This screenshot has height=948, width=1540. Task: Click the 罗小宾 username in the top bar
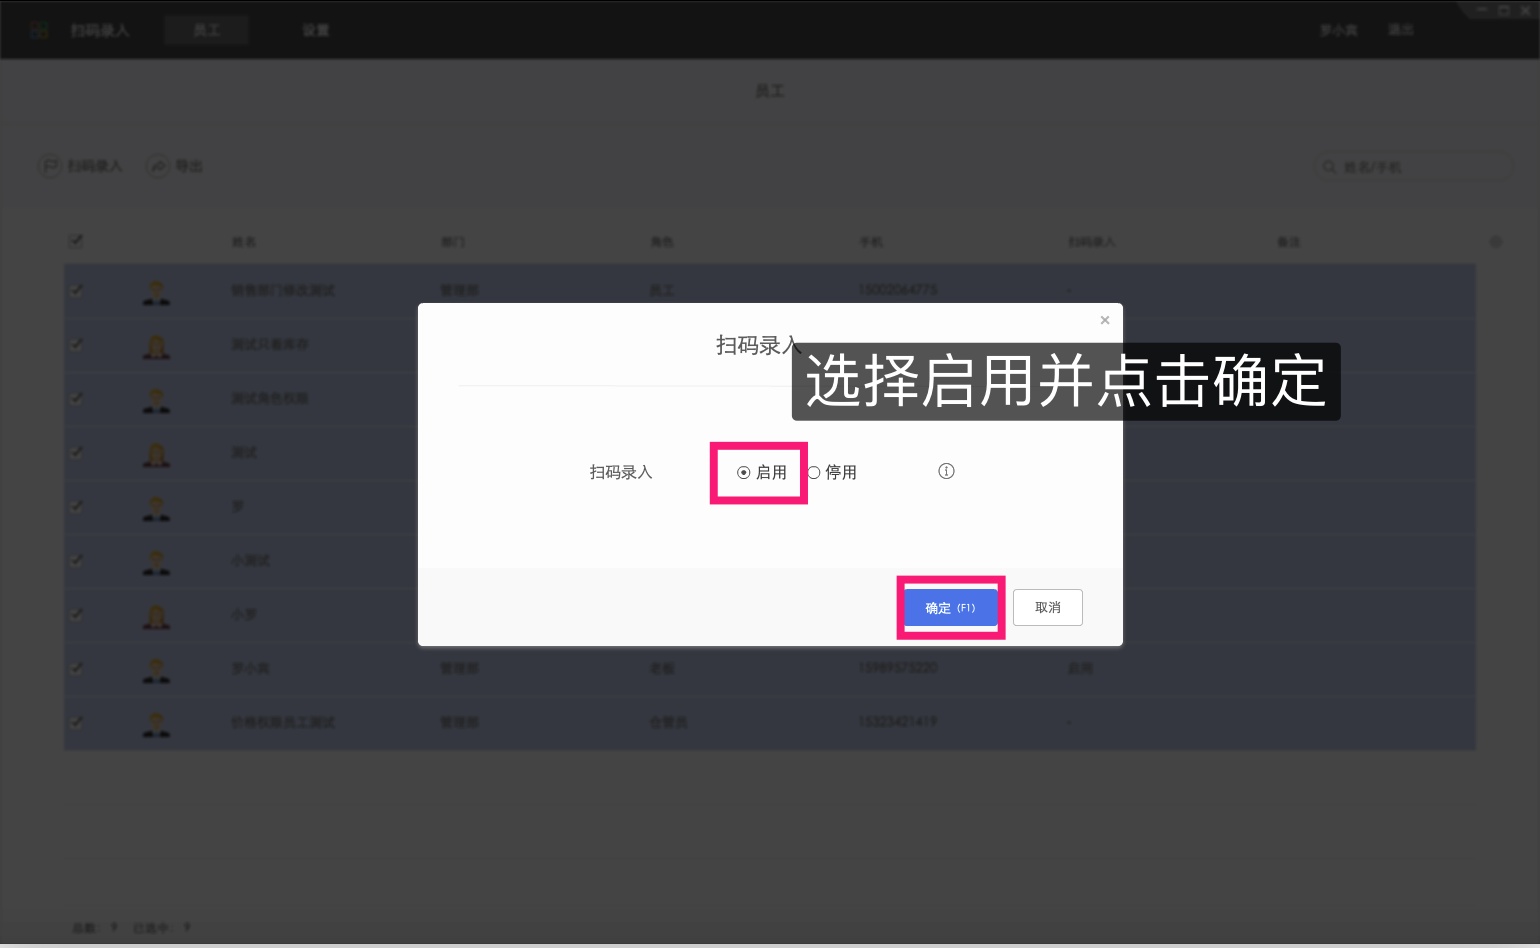(x=1337, y=29)
